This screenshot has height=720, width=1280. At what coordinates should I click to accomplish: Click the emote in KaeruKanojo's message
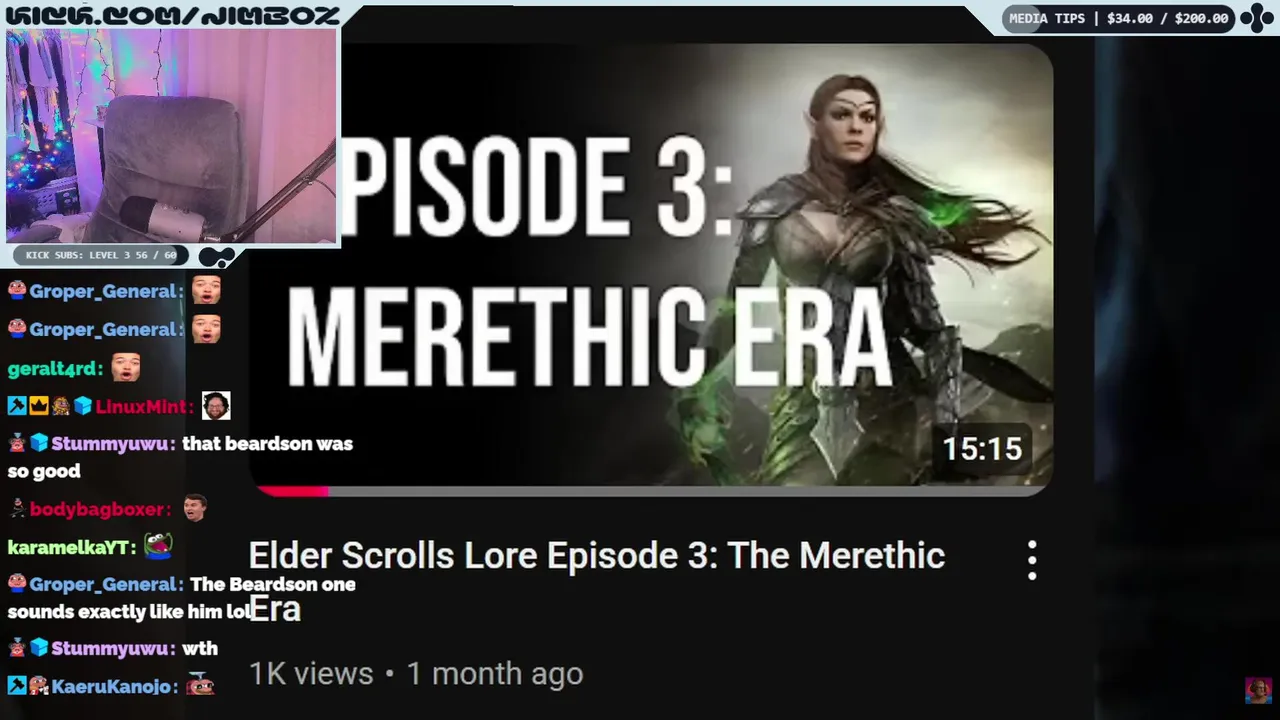(x=200, y=685)
